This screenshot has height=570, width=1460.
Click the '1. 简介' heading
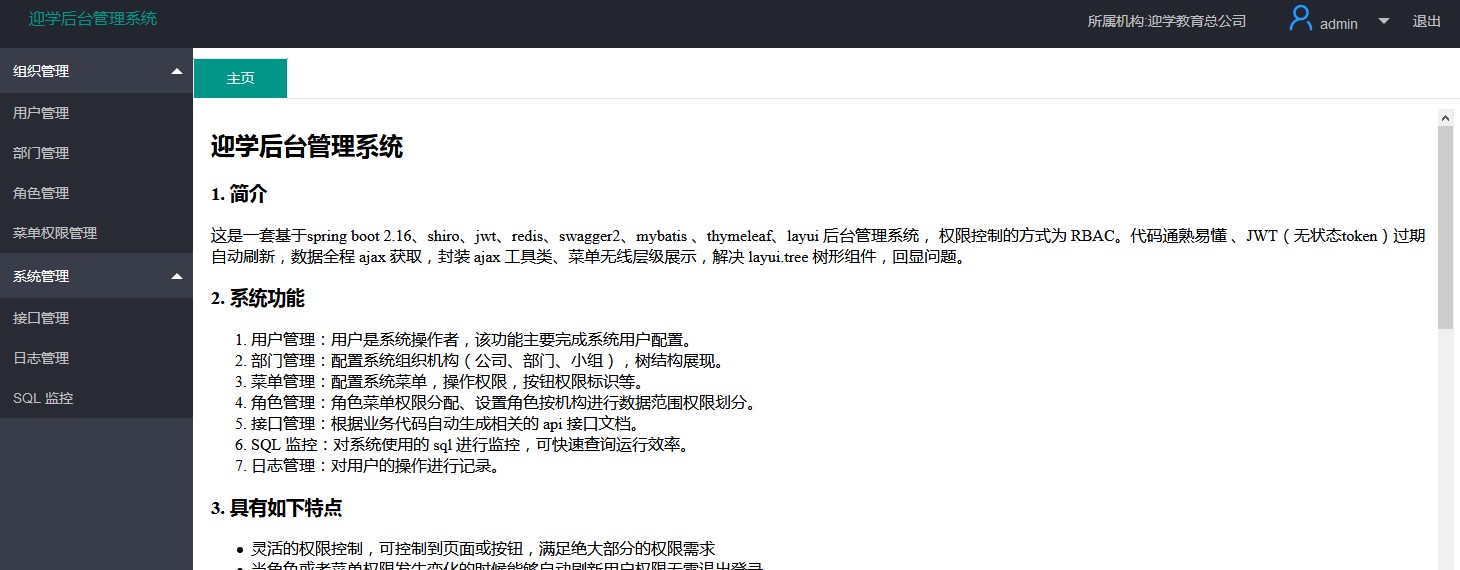pyautogui.click(x=239, y=194)
